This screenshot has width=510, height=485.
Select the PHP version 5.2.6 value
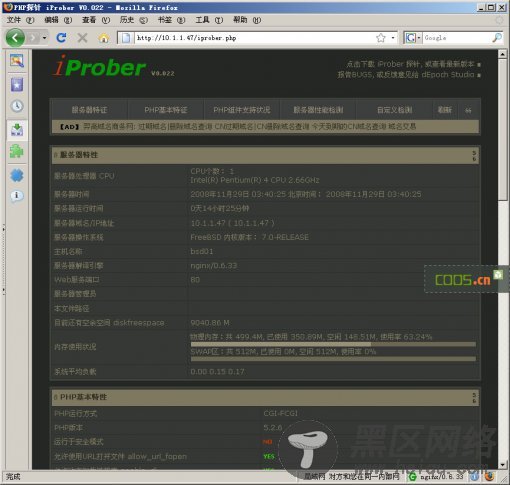point(273,428)
